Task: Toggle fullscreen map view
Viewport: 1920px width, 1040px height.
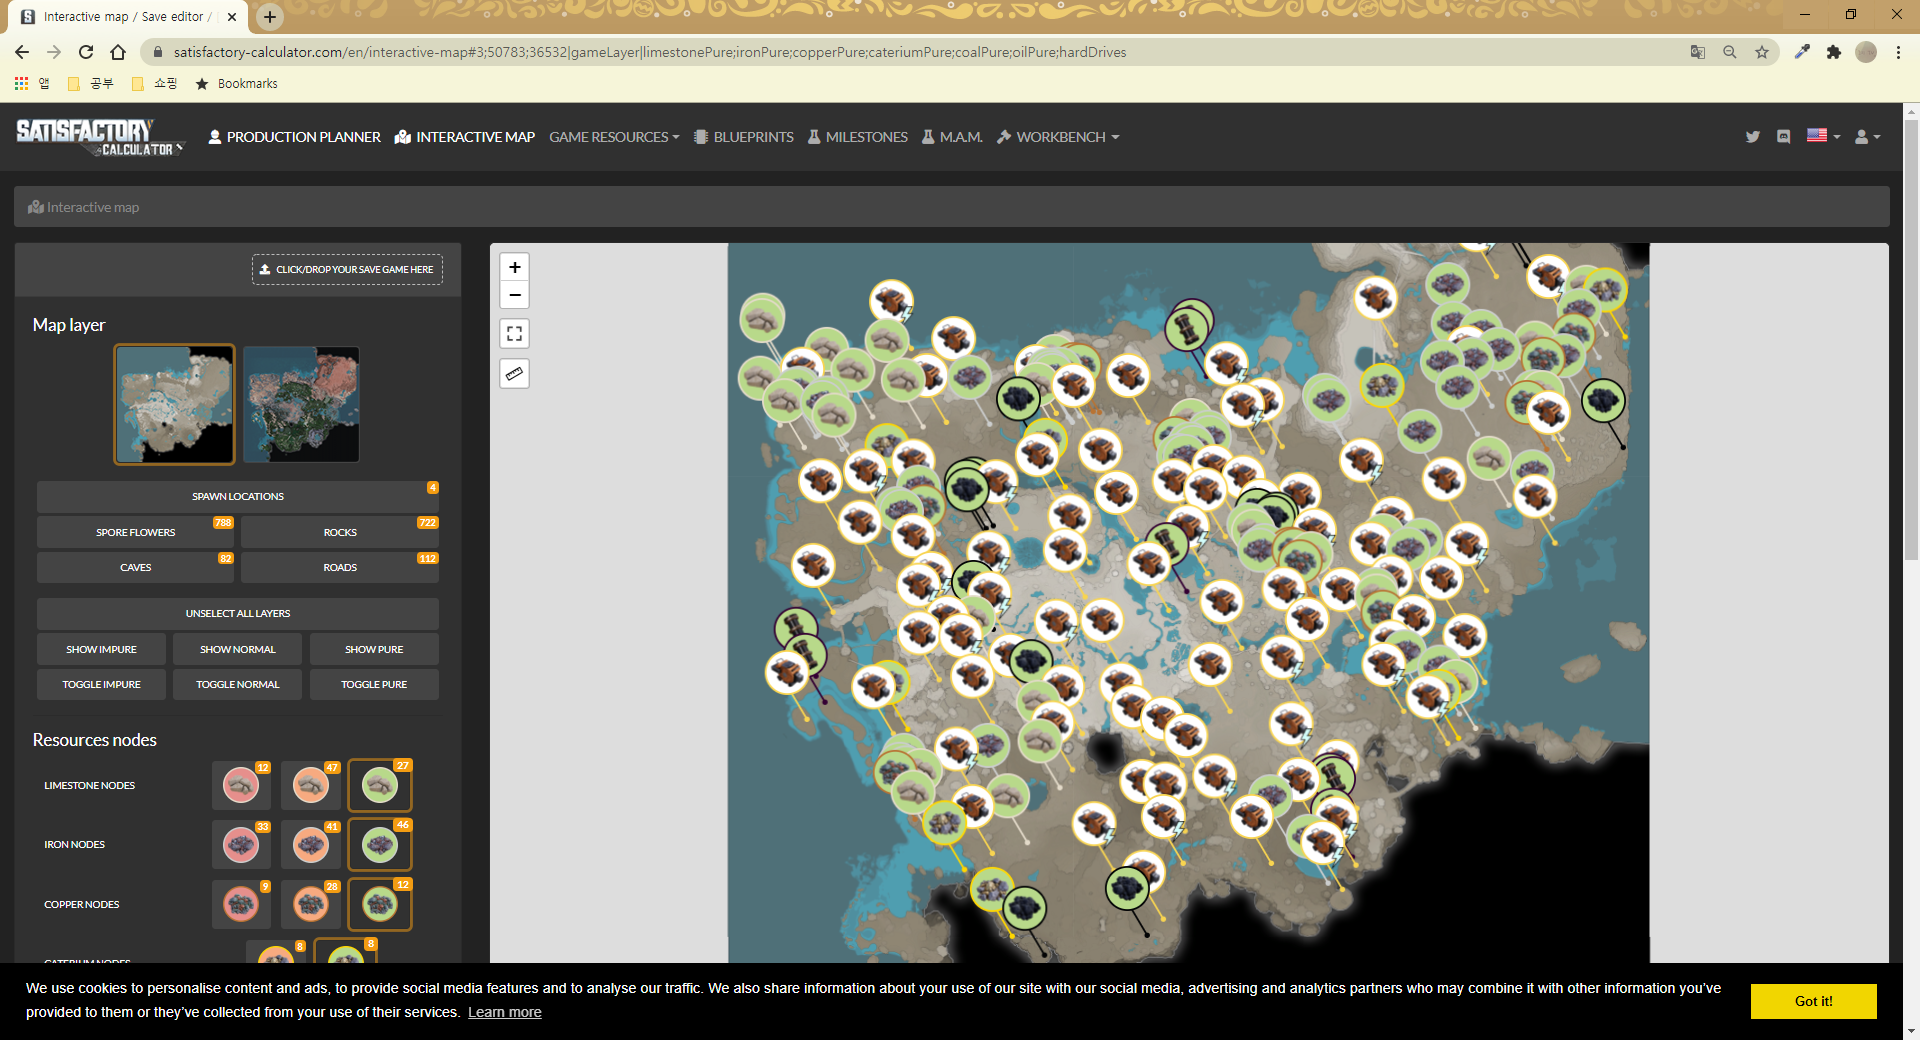Action: (514, 333)
